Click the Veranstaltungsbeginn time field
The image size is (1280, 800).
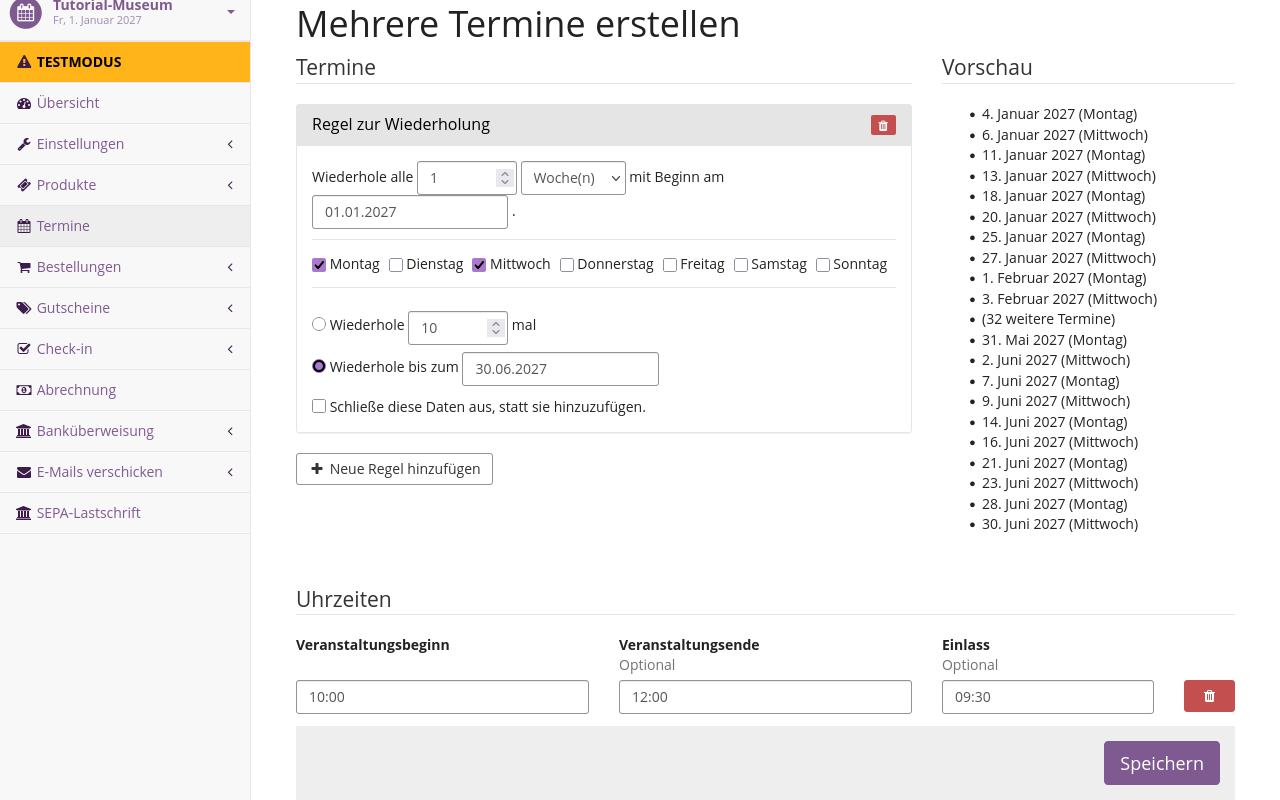coord(442,697)
